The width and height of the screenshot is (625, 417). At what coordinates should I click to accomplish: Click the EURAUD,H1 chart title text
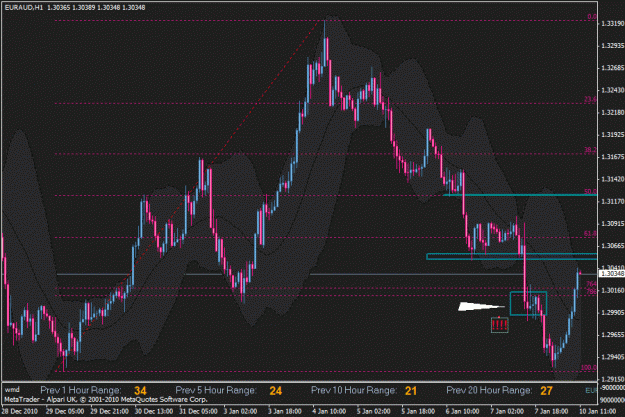coord(24,8)
